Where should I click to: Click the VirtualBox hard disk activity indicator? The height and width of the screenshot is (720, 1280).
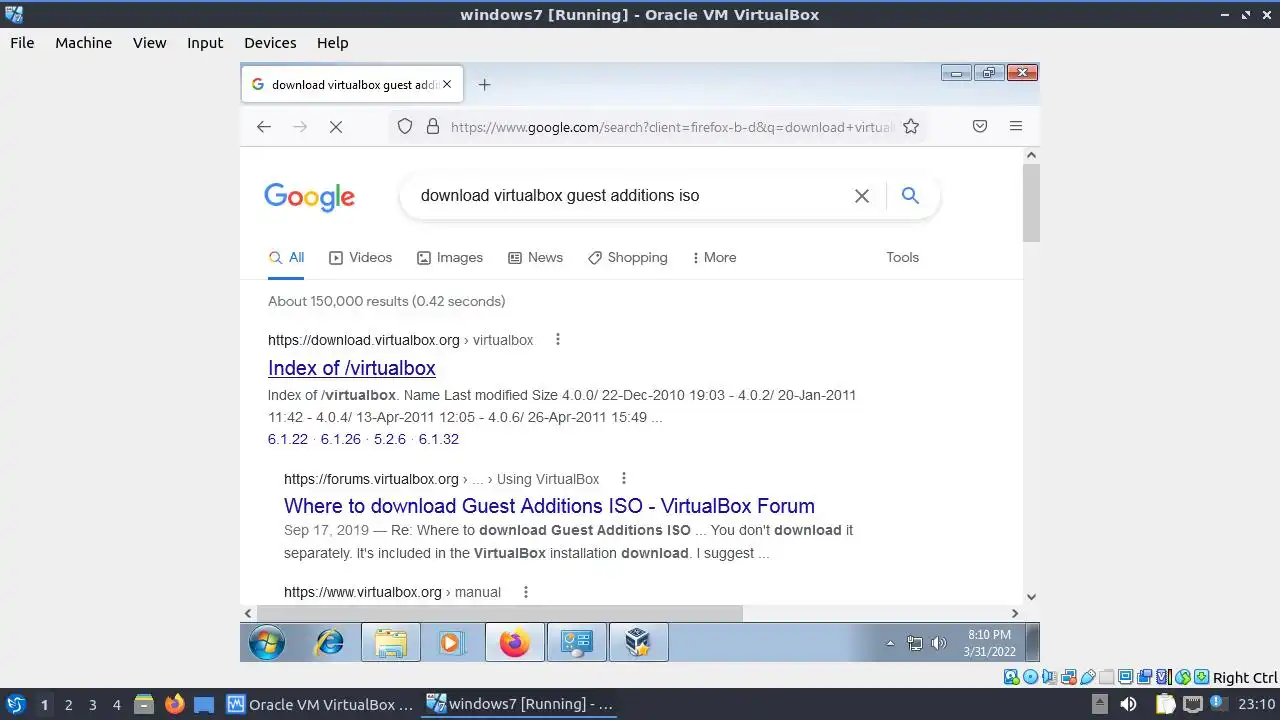pyautogui.click(x=1012, y=678)
